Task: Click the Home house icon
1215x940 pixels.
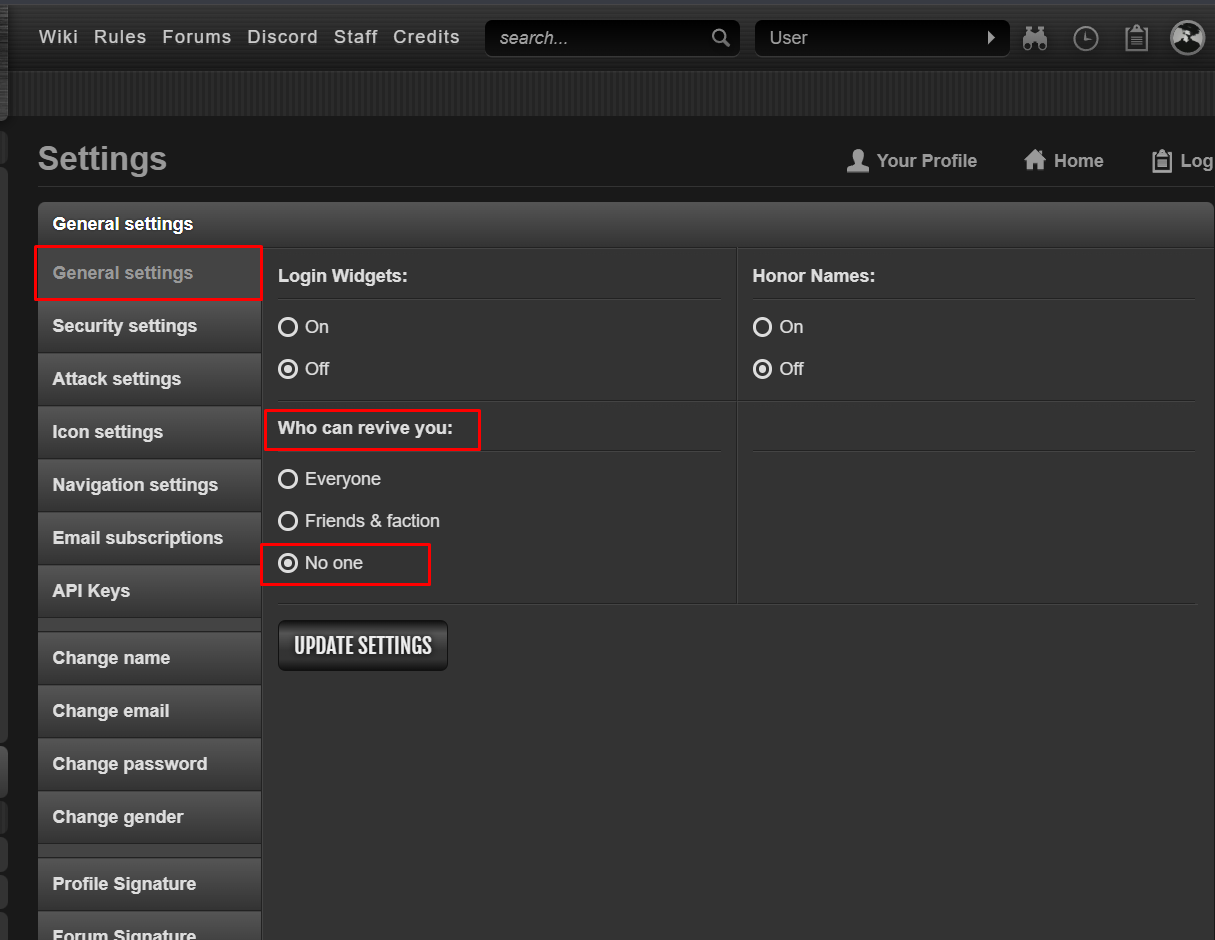Action: click(1035, 160)
